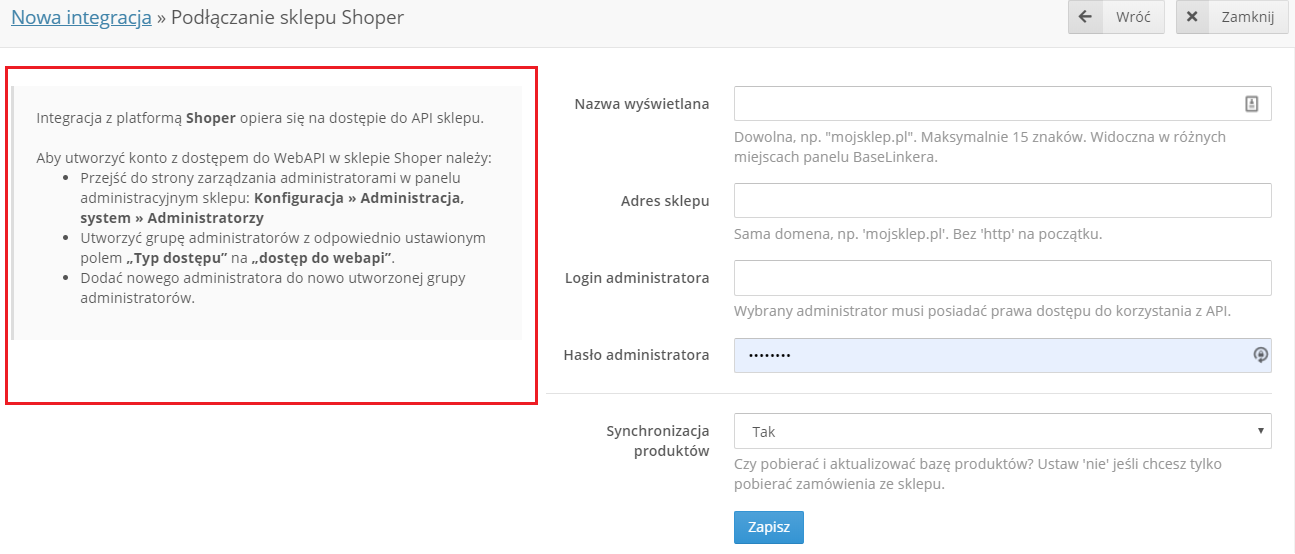Click the X icon on Zamknij button
Screen dimensions: 1295x554
click(x=1192, y=17)
